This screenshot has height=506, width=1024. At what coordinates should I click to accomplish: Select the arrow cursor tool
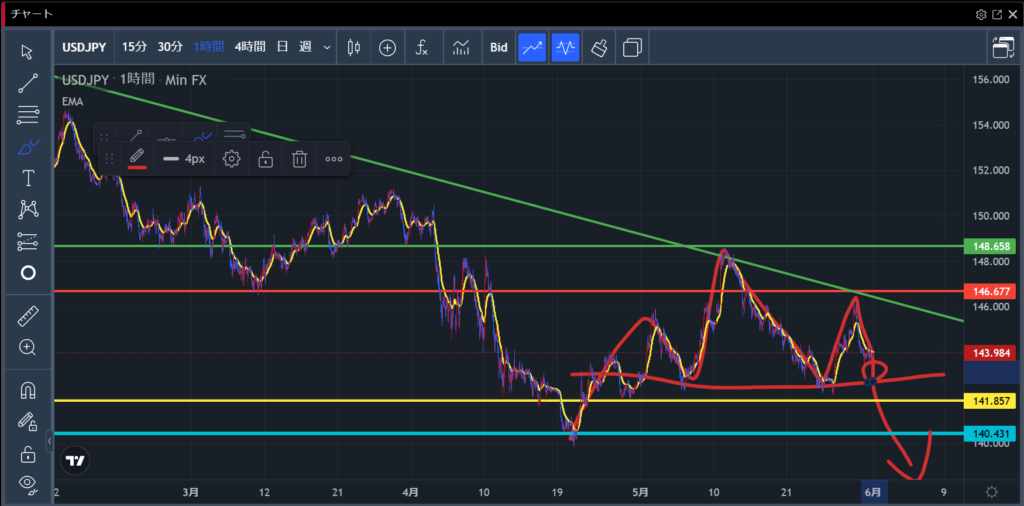click(27, 52)
